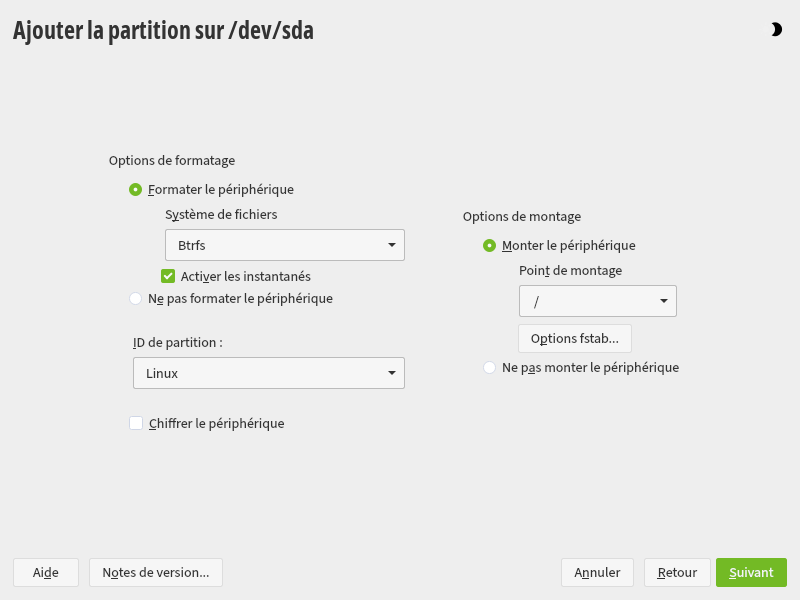Toggle the dark mode moon icon
Image resolution: width=800 pixels, height=600 pixels.
click(776, 30)
